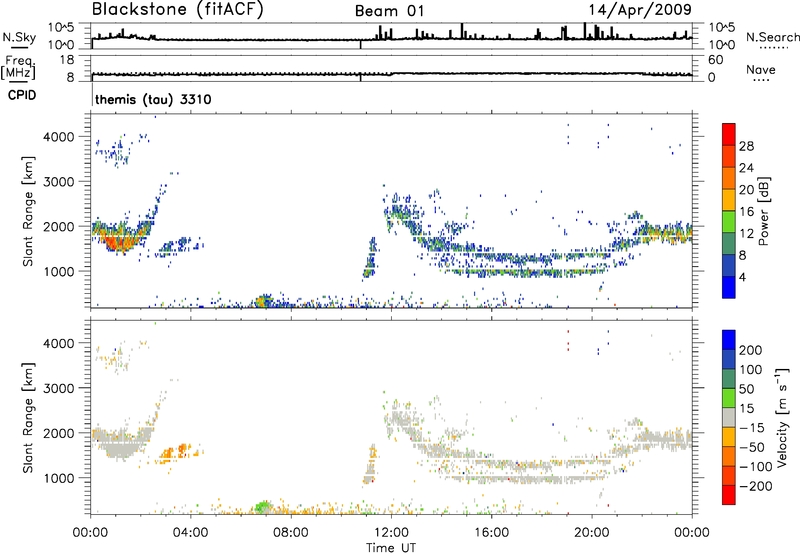Select the "24" value on Power colorbar
This screenshot has width=800, height=554.
tap(746, 168)
